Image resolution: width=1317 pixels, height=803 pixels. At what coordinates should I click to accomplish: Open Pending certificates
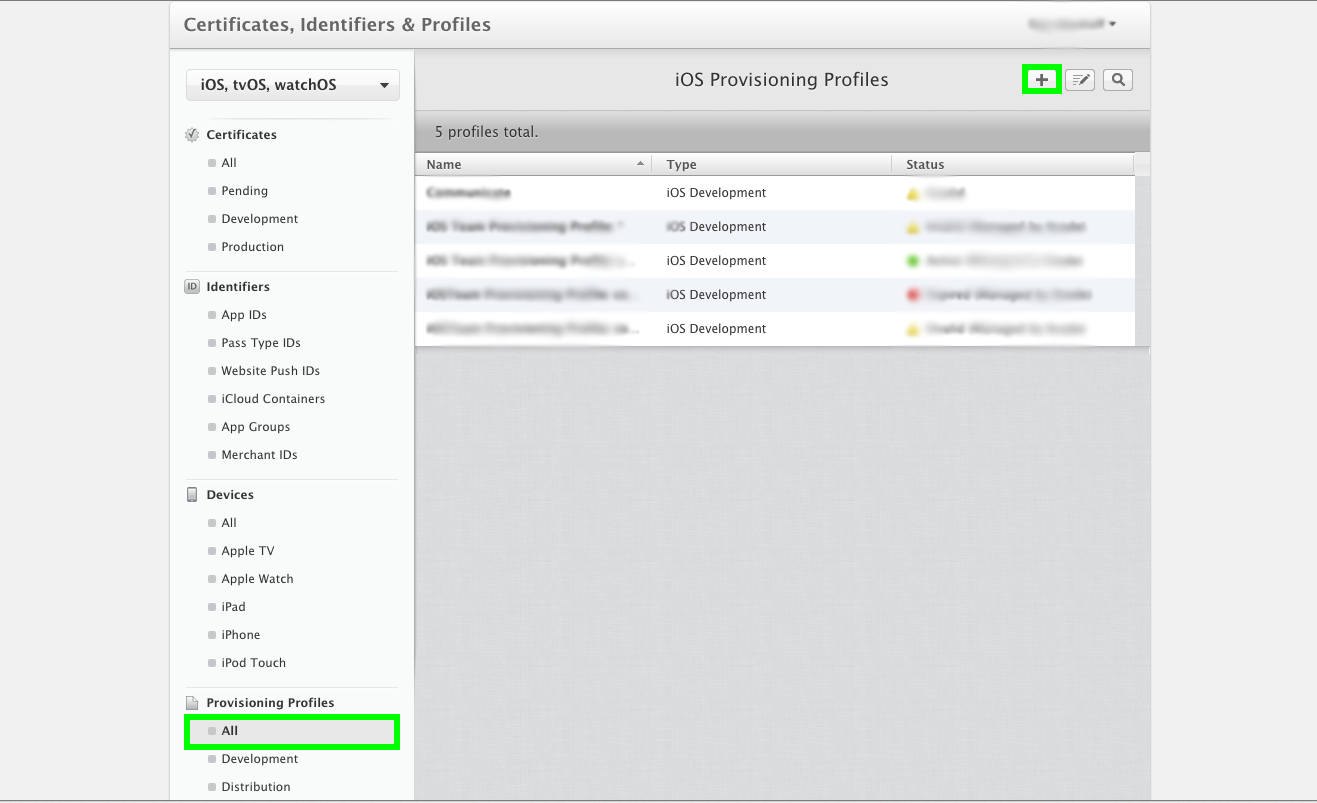245,191
